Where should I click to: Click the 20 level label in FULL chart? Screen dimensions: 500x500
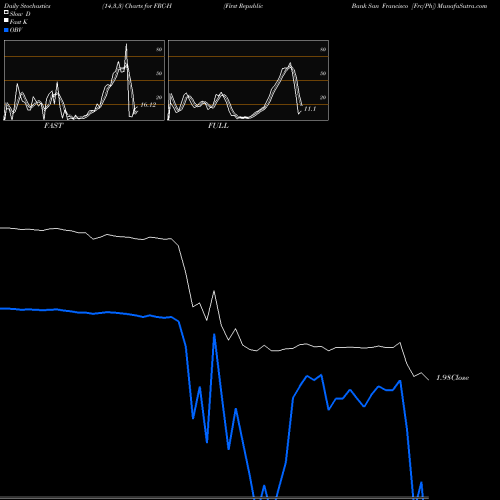click(323, 97)
